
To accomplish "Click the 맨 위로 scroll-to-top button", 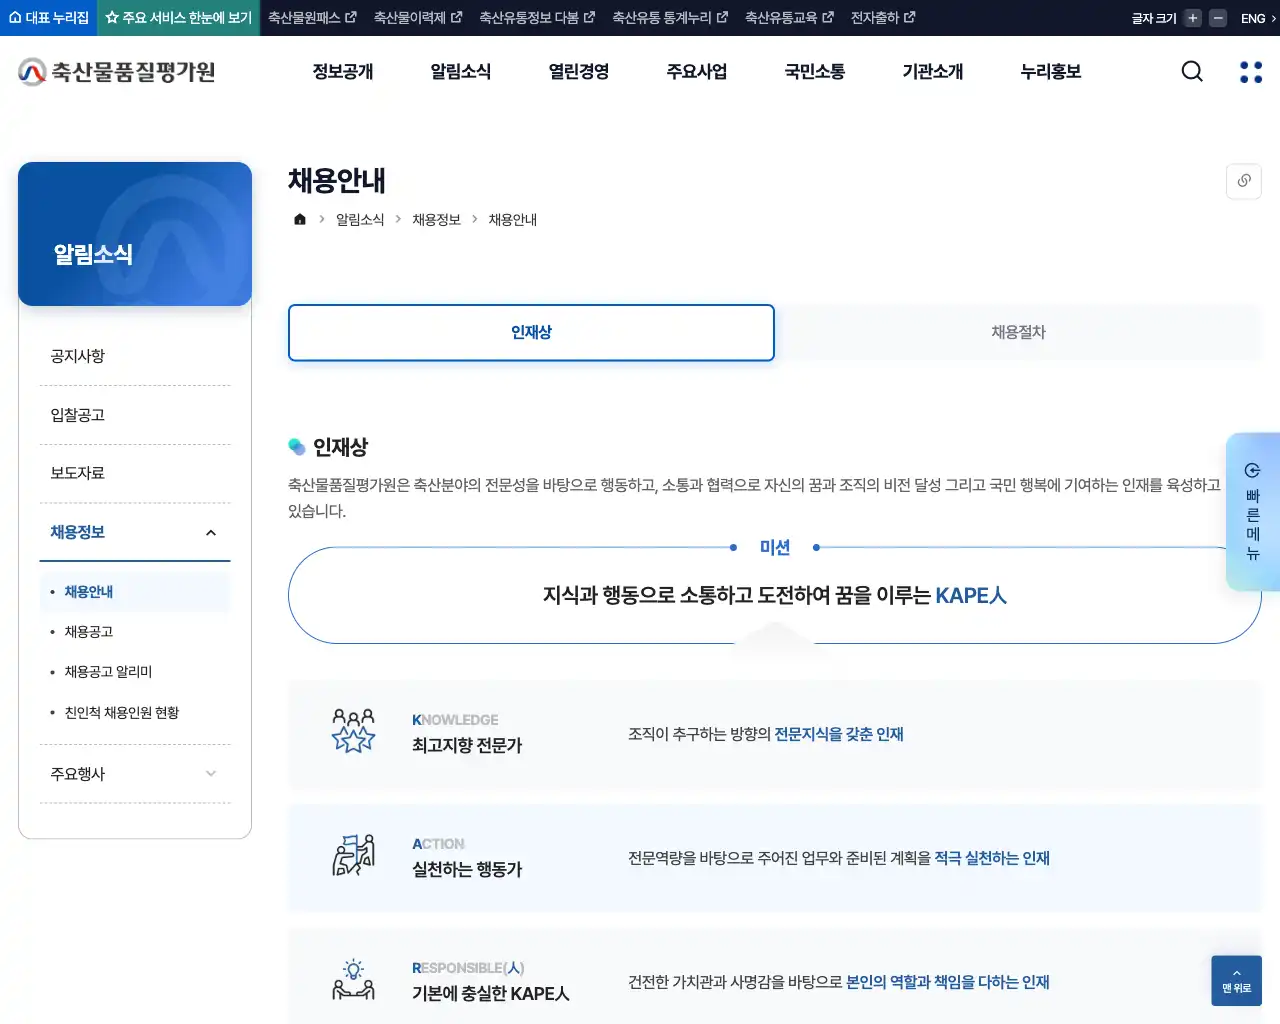I will [x=1236, y=981].
